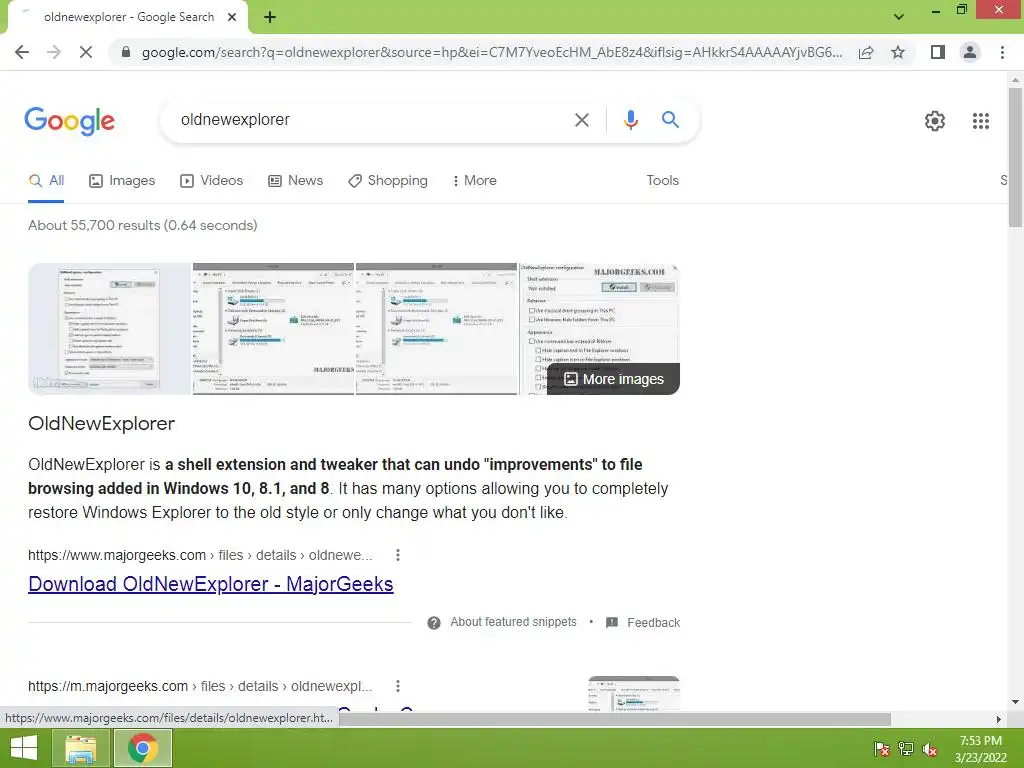Click the vertical page scrollbar thumb
The width and height of the screenshot is (1024, 768).
pyautogui.click(x=1015, y=157)
